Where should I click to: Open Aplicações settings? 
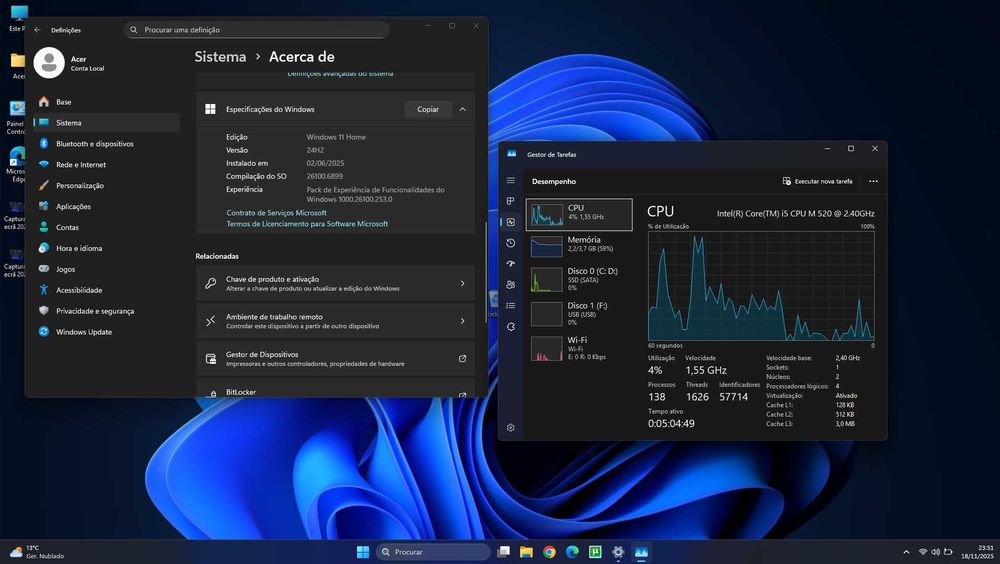[x=107, y=207]
